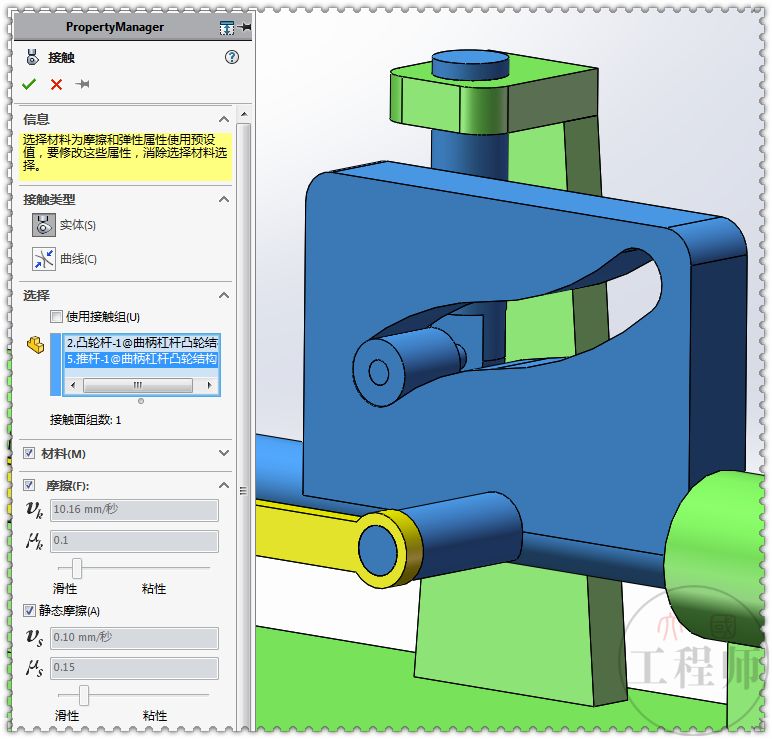
Task: Click dynamic friction coefficient field 0.1
Action: tap(134, 541)
